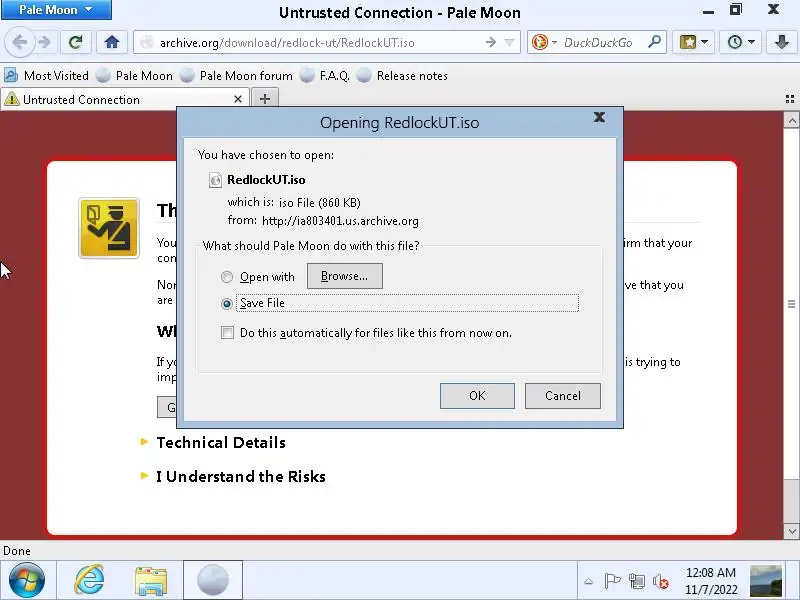Minimize the Pale Moon window
The width and height of the screenshot is (800, 600).
click(x=708, y=11)
